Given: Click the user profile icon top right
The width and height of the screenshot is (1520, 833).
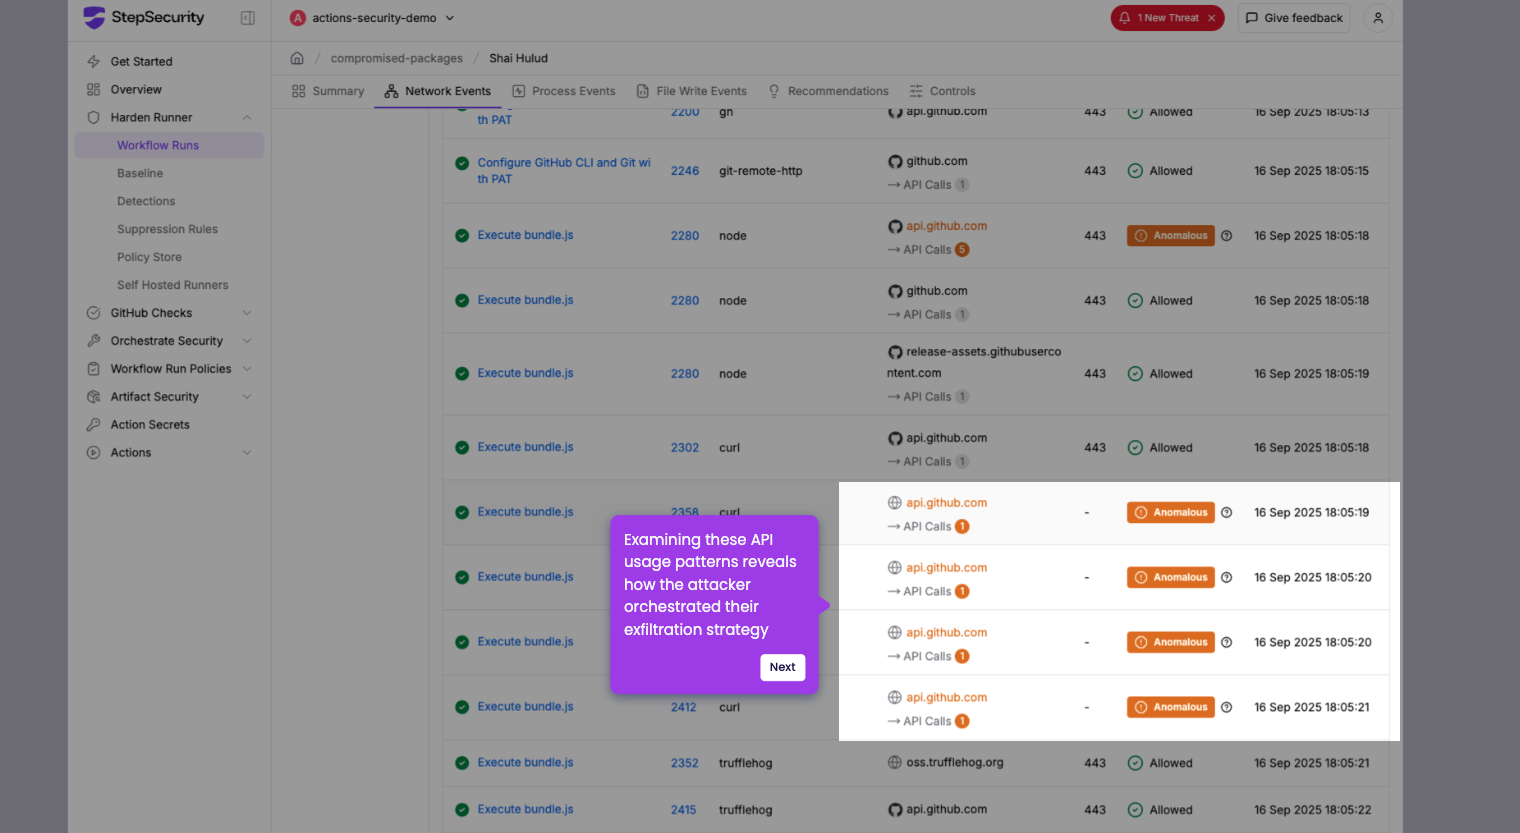Looking at the screenshot, I should (x=1378, y=18).
